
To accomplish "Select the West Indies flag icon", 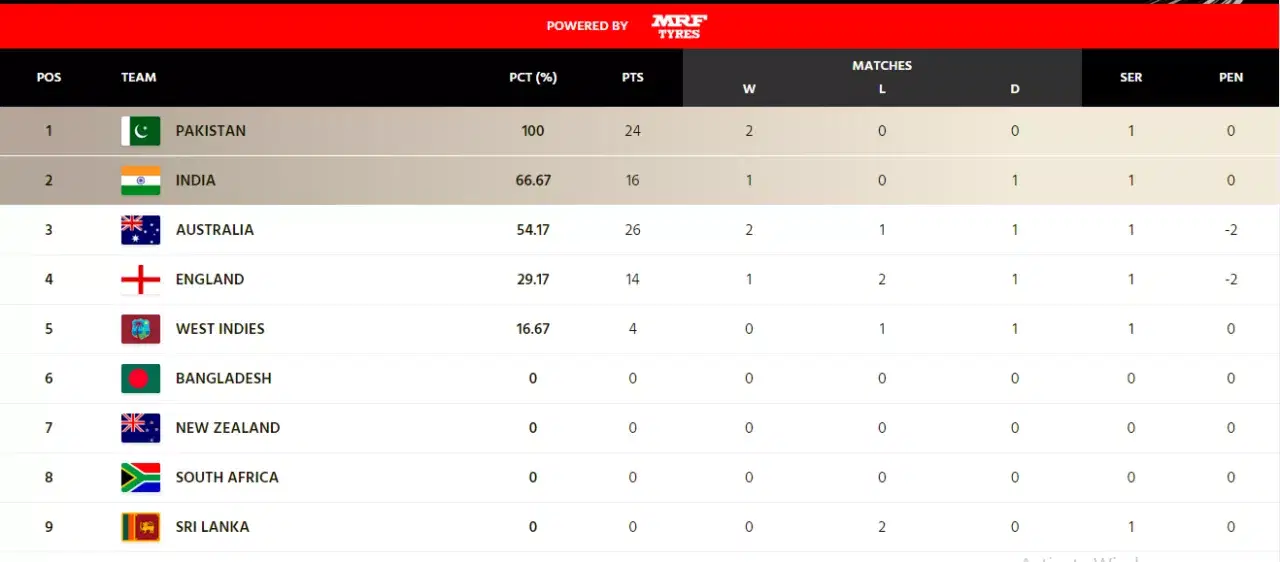I will coord(141,329).
